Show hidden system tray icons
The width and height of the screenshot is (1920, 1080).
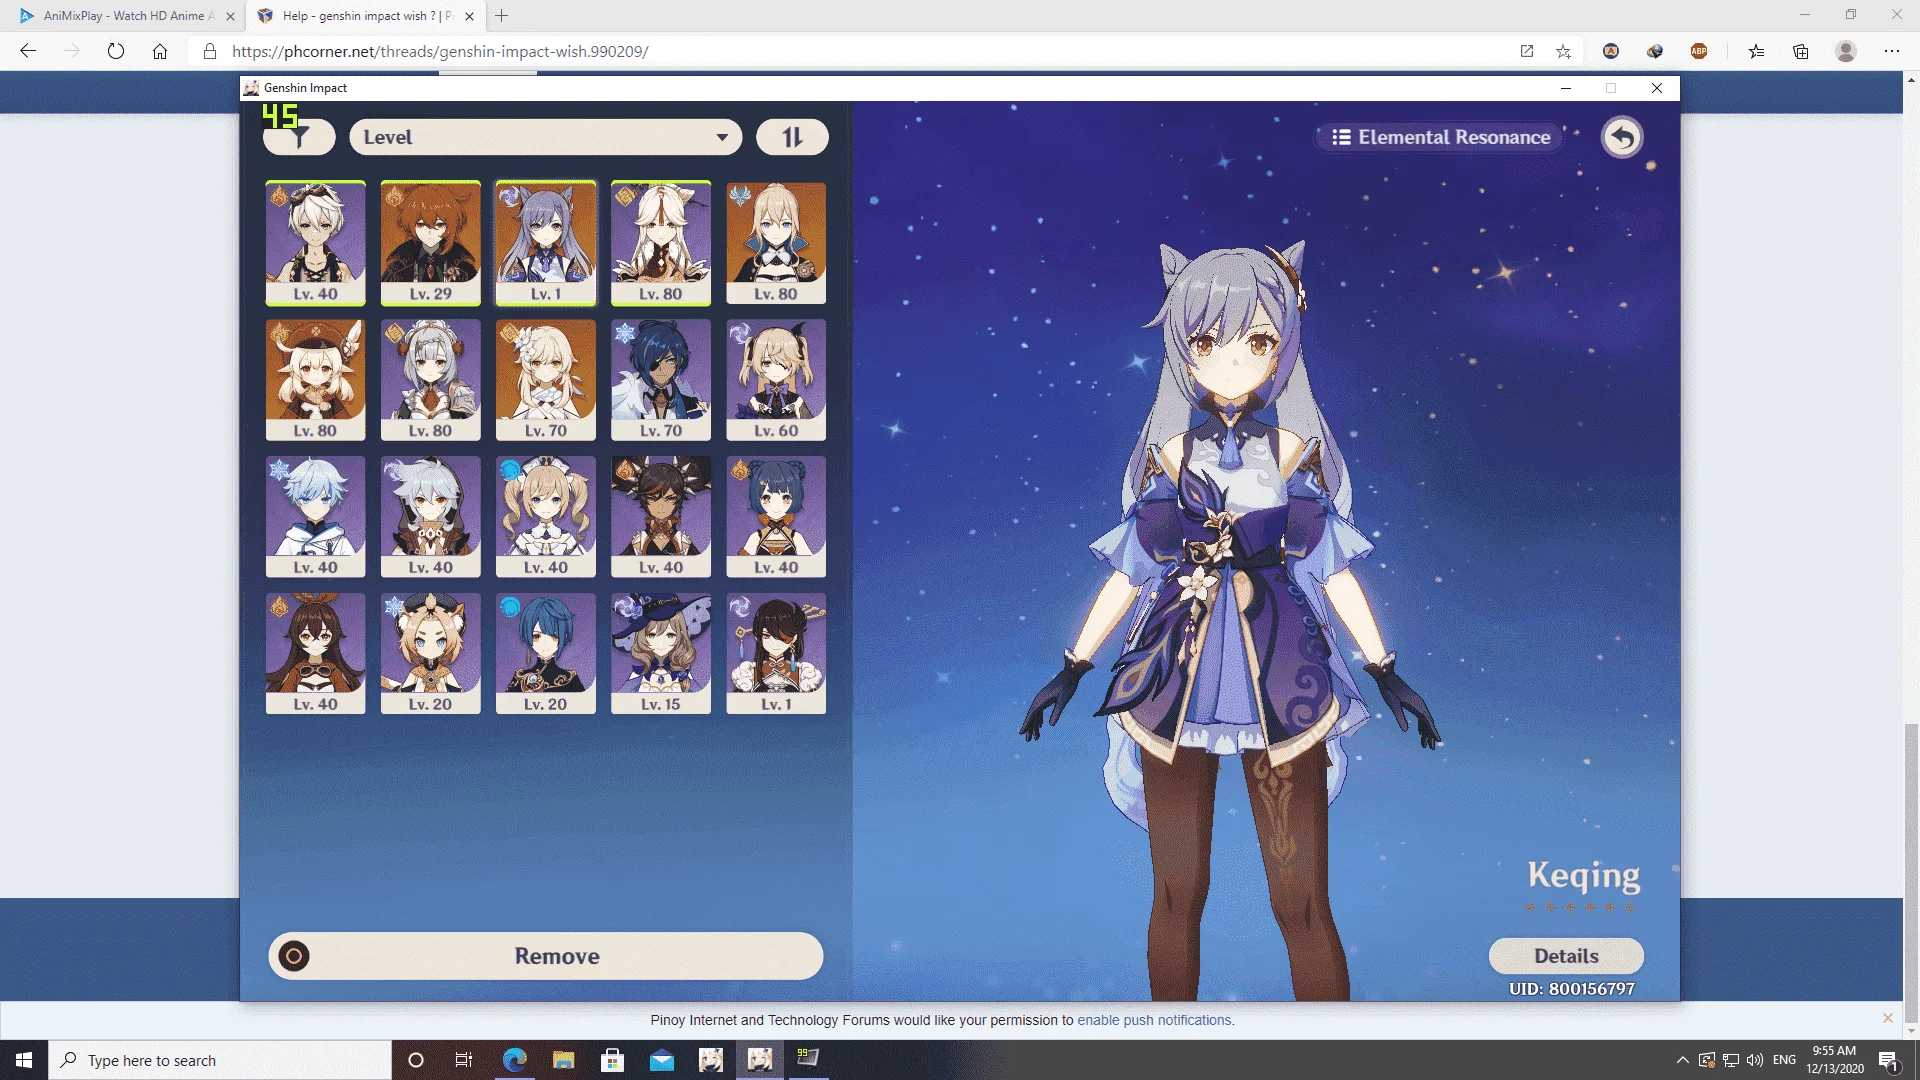tap(1682, 1060)
